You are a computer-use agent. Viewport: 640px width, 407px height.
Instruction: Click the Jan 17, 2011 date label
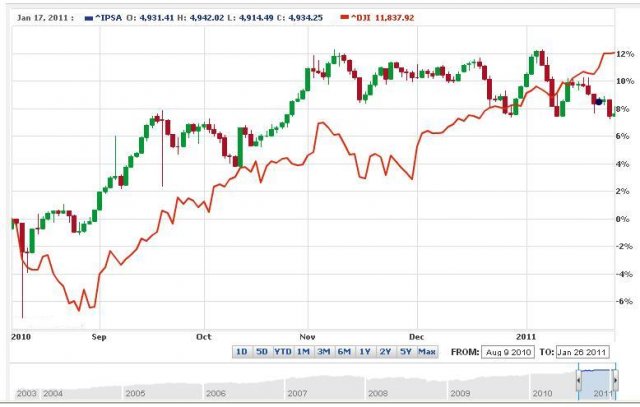pyautogui.click(x=45, y=18)
